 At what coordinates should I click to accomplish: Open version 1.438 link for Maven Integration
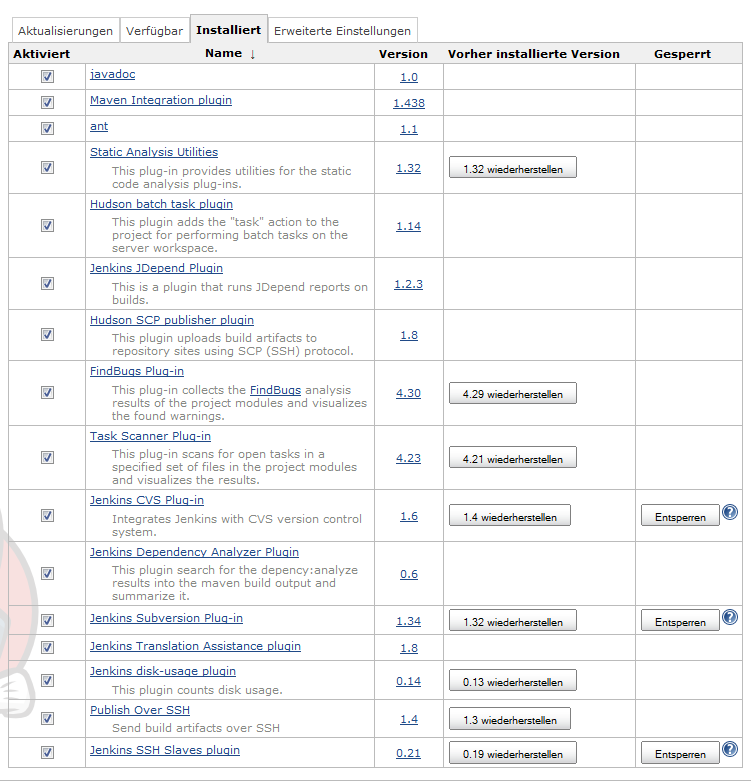point(408,103)
